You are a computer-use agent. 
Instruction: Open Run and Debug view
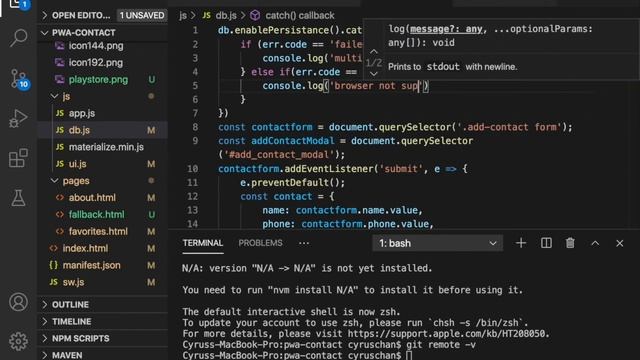tap(18, 119)
